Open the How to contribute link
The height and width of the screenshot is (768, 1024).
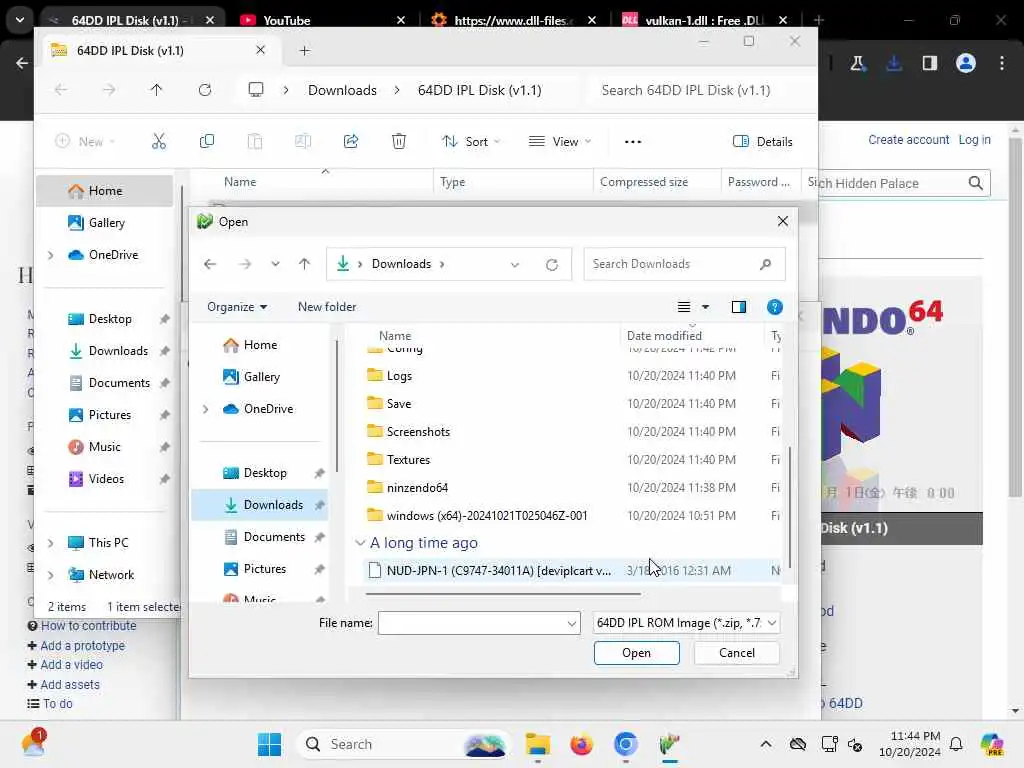pos(88,626)
